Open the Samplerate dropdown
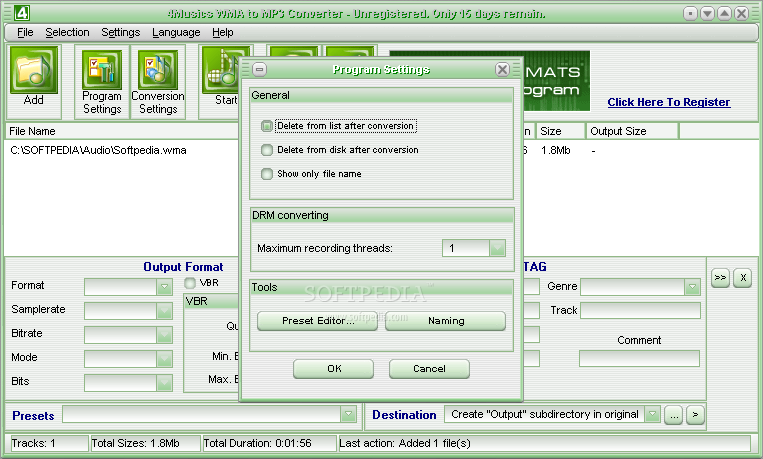The image size is (763, 459). click(x=164, y=311)
